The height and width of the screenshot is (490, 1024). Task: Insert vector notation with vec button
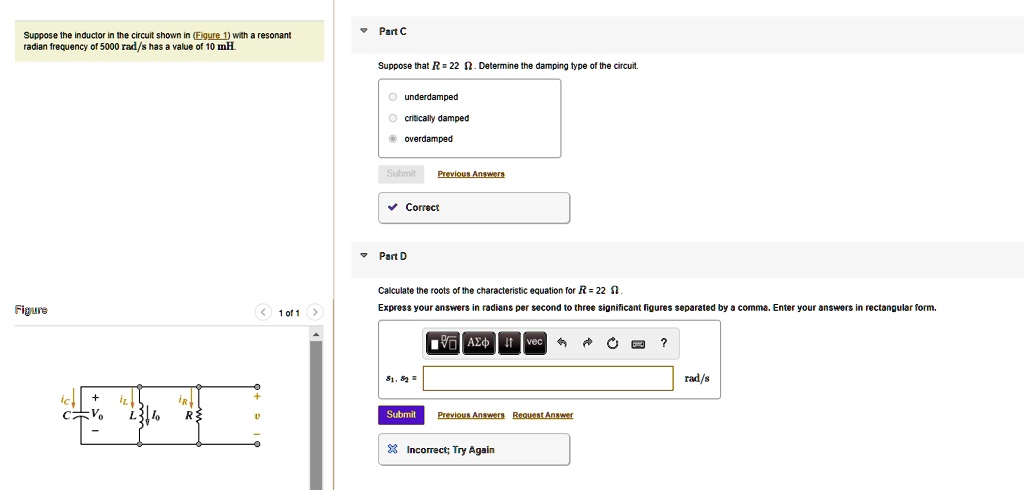[x=535, y=343]
